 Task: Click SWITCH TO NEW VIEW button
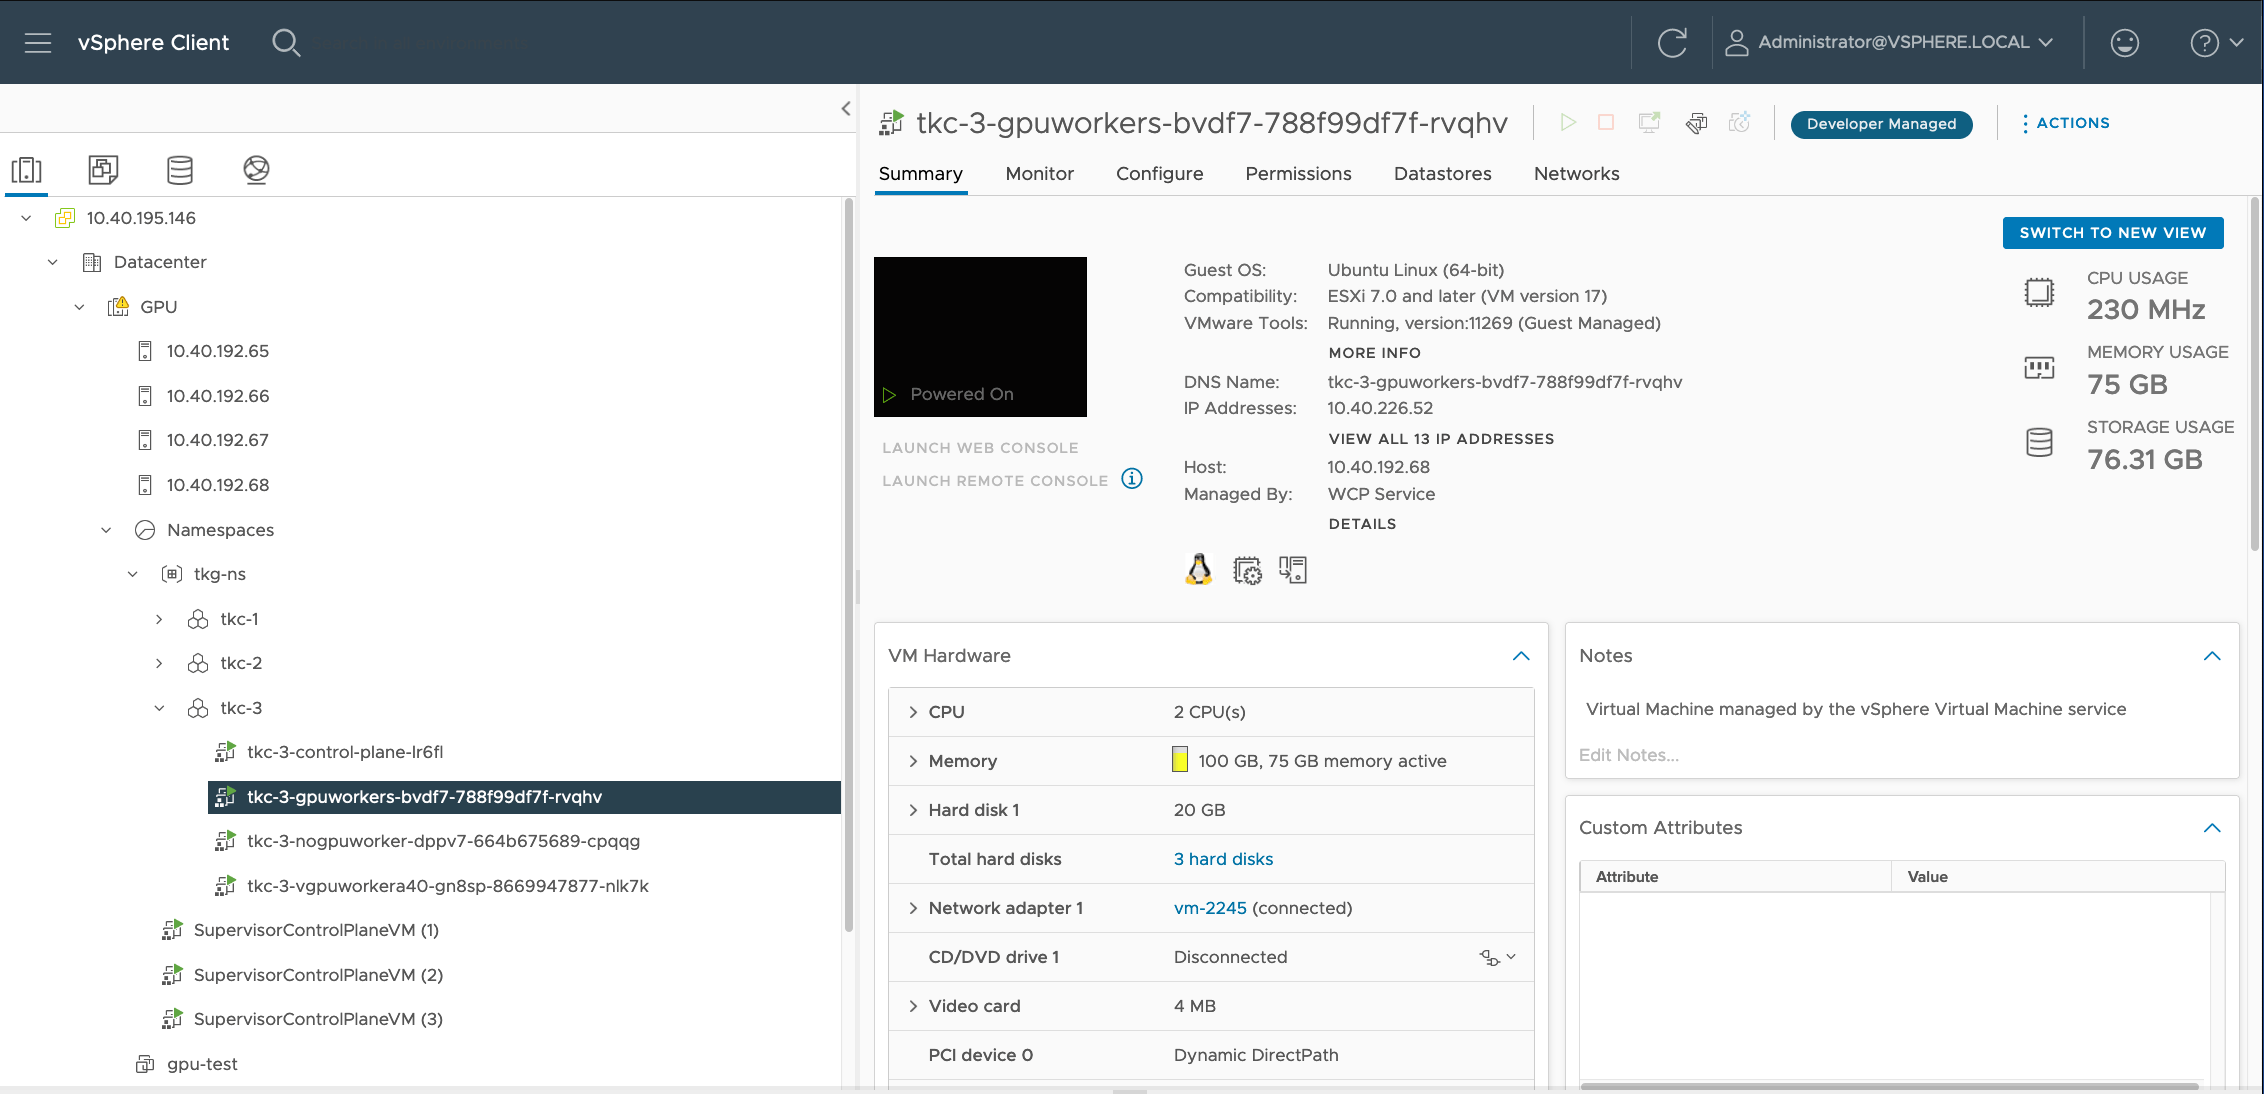click(2113, 233)
